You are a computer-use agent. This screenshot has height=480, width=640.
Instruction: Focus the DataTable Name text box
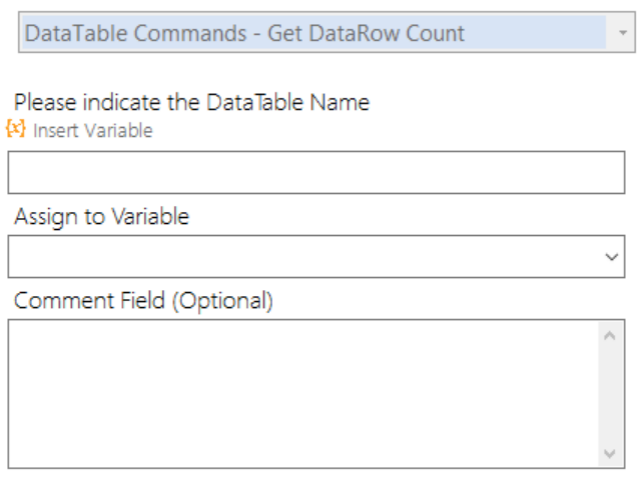pyautogui.click(x=316, y=172)
